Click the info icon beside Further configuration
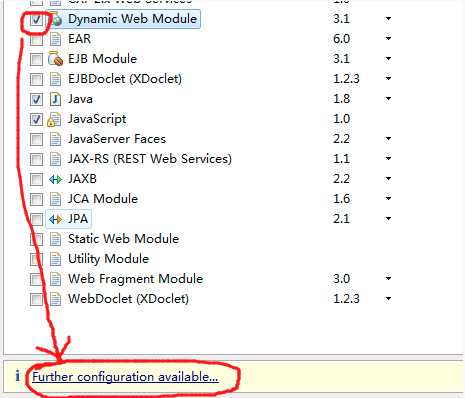 click(17, 376)
